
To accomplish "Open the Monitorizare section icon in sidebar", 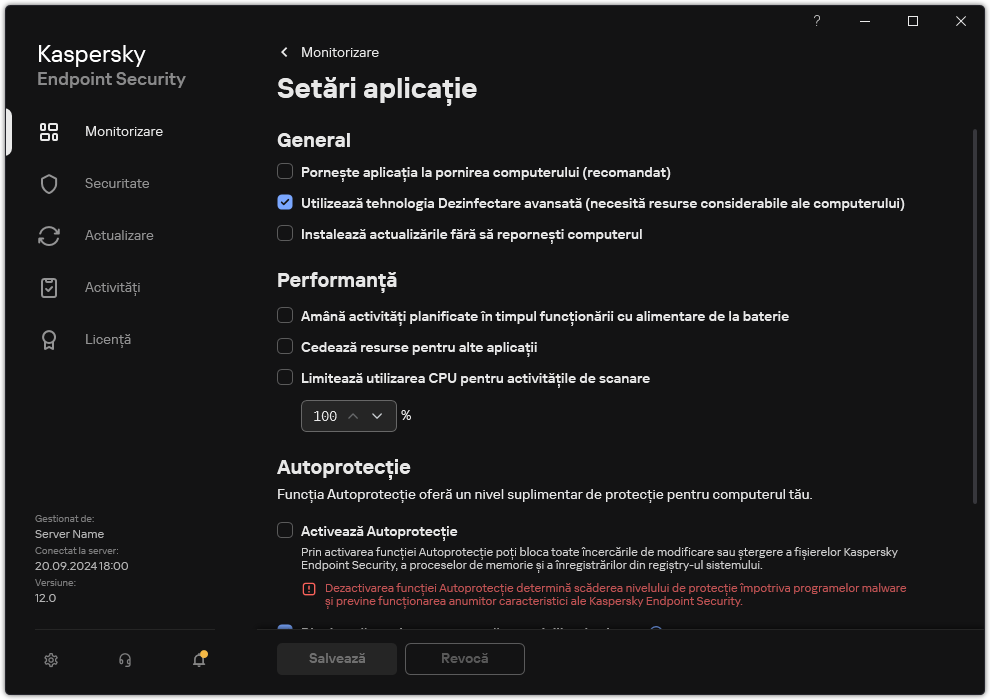I will (x=49, y=131).
